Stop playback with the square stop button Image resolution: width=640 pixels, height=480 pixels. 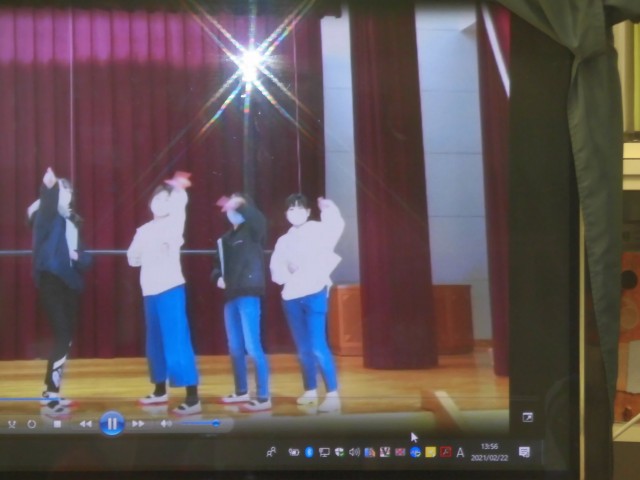pos(57,424)
